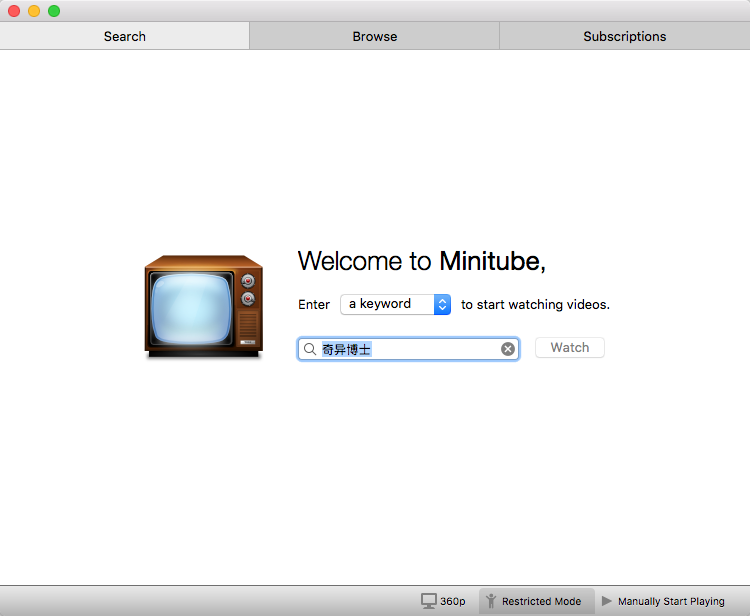Click the search text field
Viewport: 750px width, 616px height.
[x=408, y=349]
